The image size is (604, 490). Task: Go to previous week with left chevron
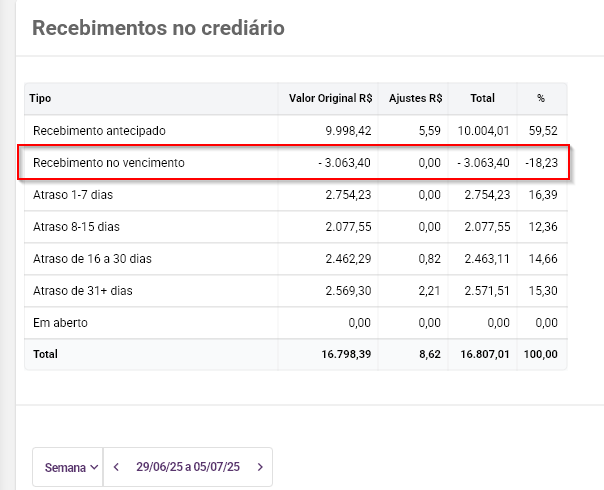click(x=117, y=467)
